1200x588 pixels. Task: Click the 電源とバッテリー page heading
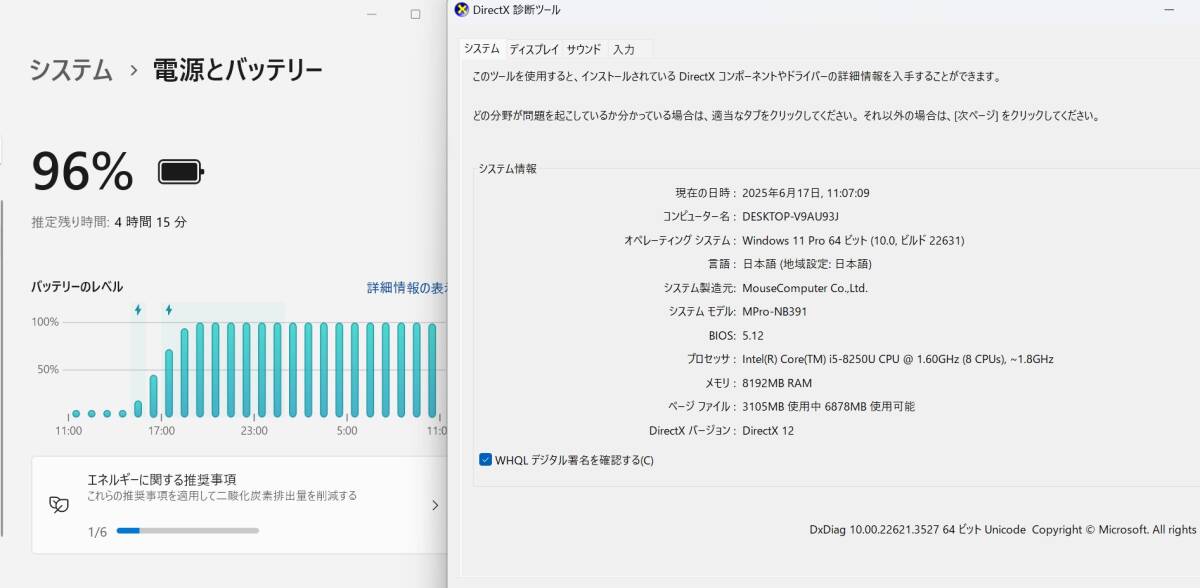(237, 70)
